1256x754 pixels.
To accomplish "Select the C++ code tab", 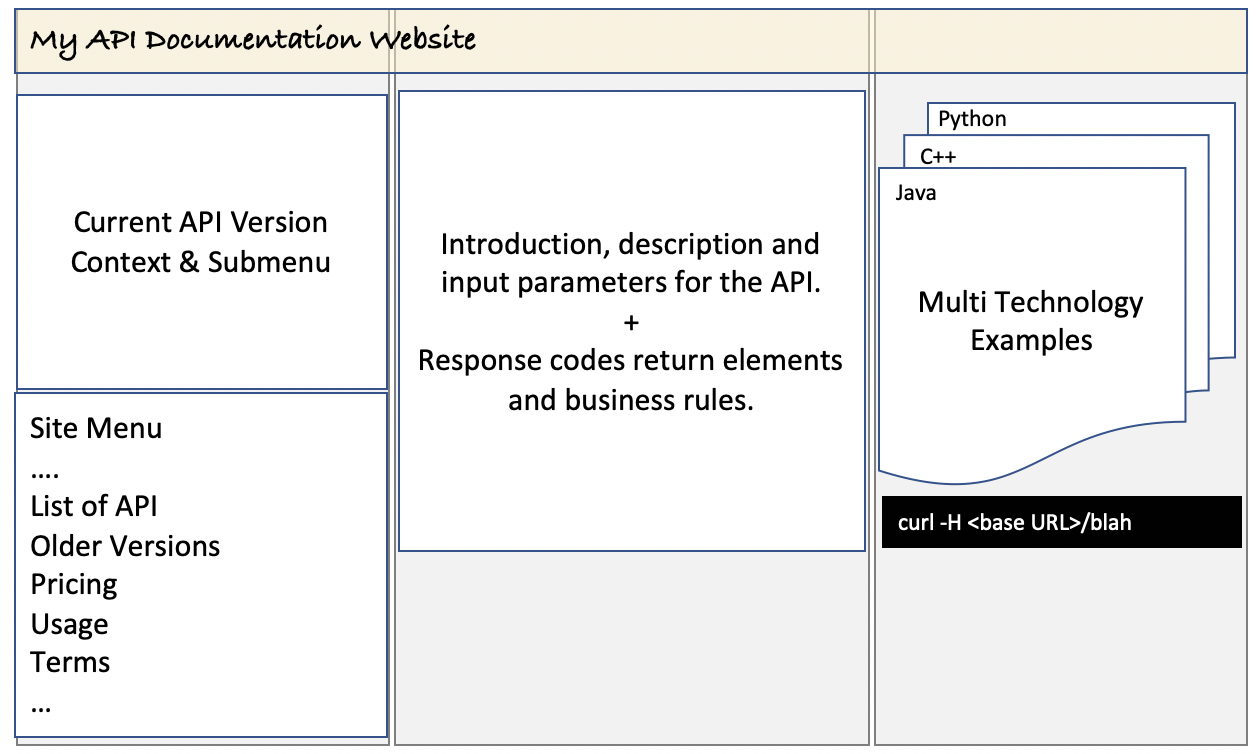I will pos(938,156).
